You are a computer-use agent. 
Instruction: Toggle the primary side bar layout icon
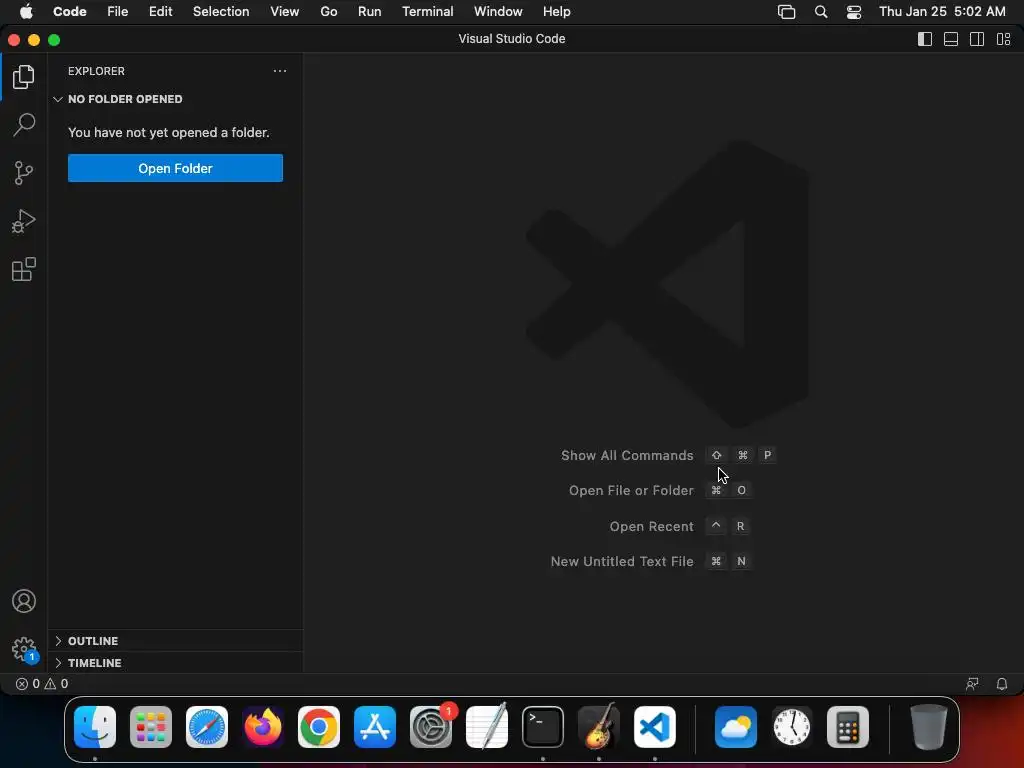click(925, 39)
